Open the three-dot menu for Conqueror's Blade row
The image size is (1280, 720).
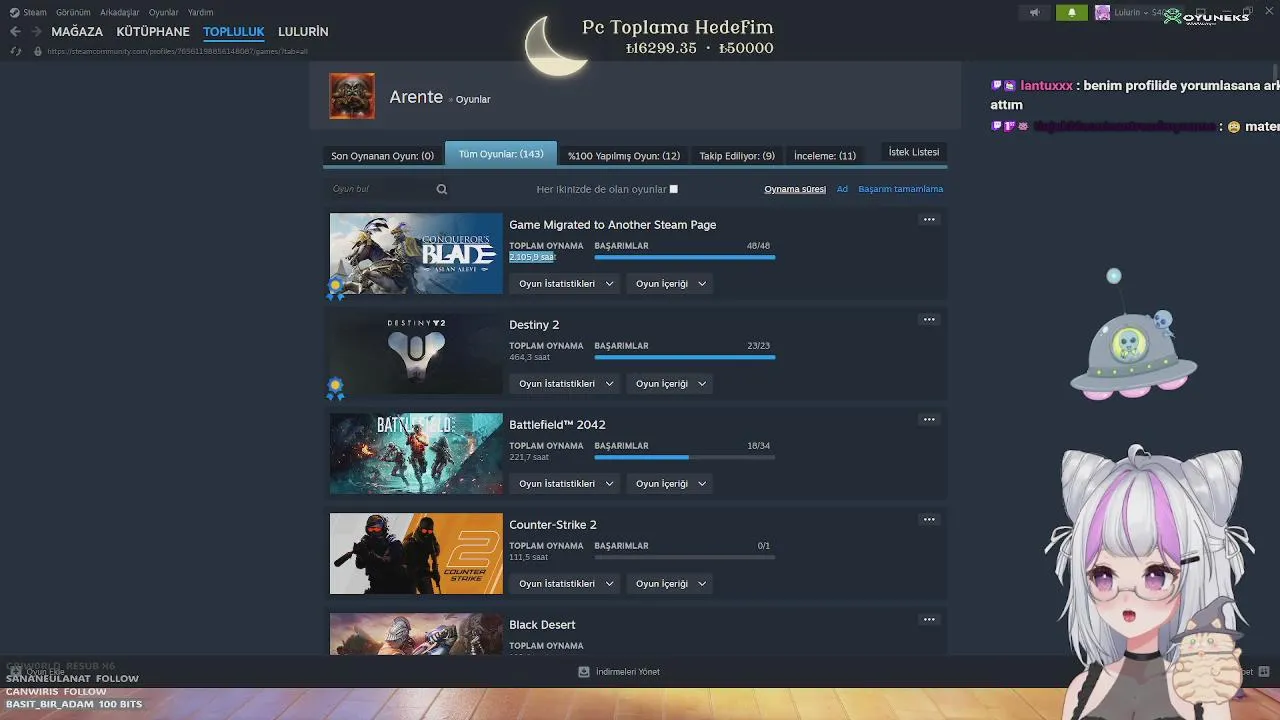pyautogui.click(x=929, y=219)
